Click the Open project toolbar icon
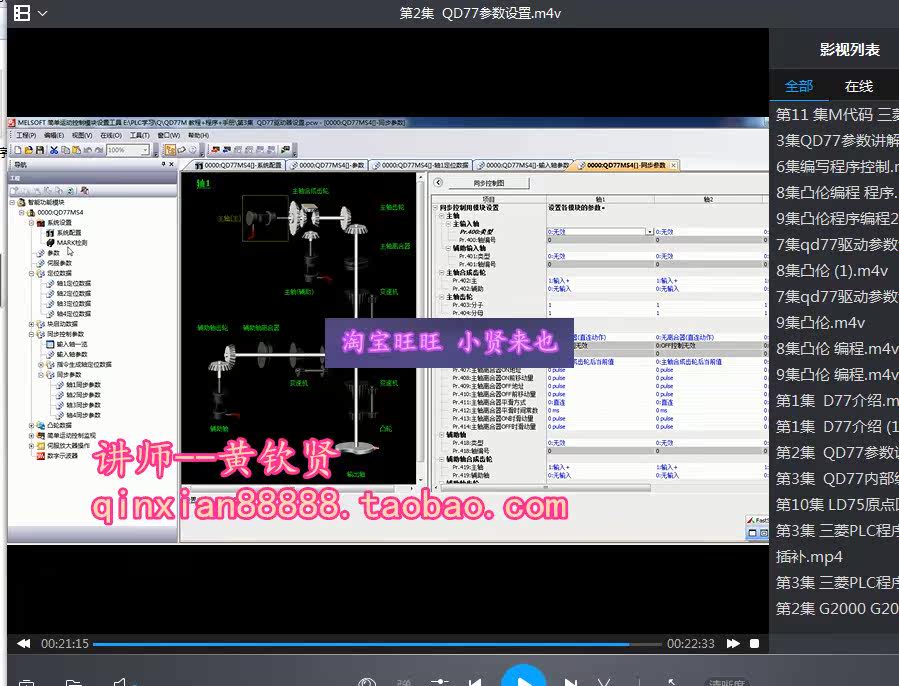 coord(28,150)
